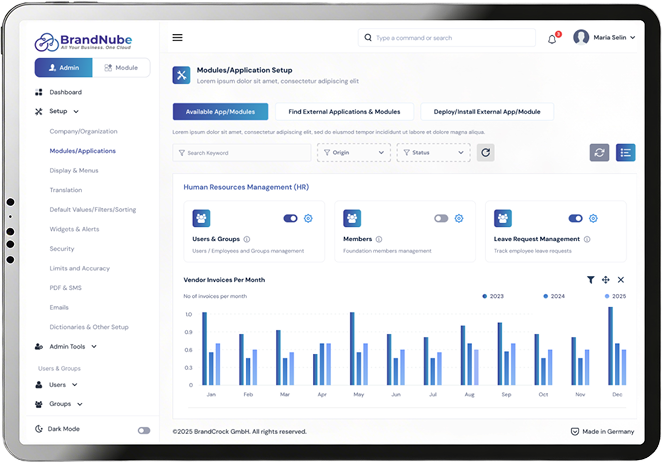This screenshot has height=462, width=662.
Task: Switch to Find External Applications & Modules tab
Action: (x=346, y=112)
